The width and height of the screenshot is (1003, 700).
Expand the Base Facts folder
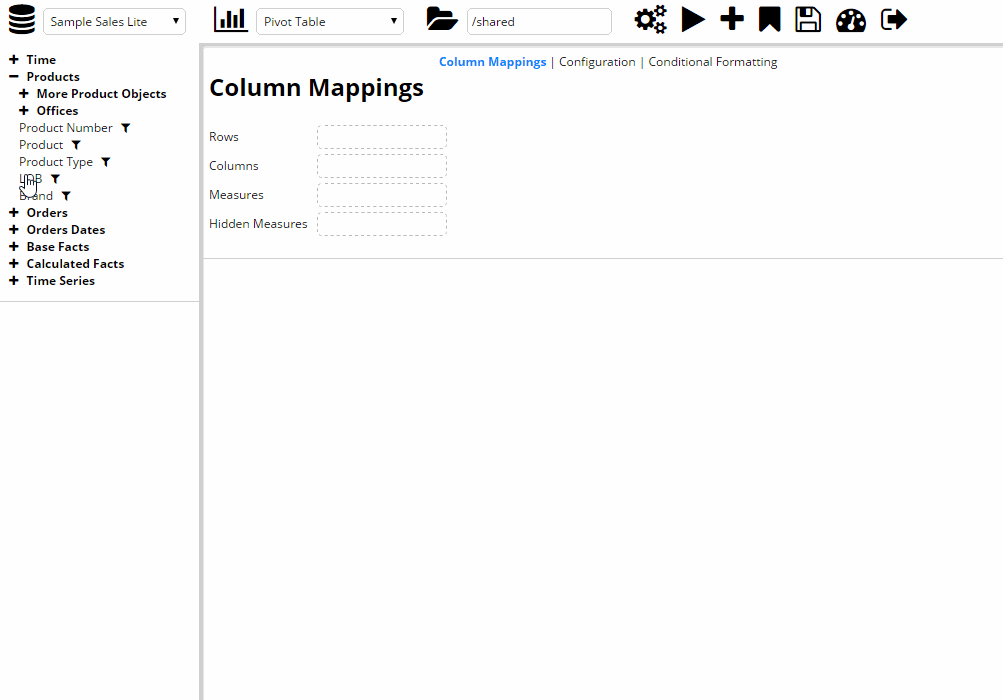(x=13, y=246)
